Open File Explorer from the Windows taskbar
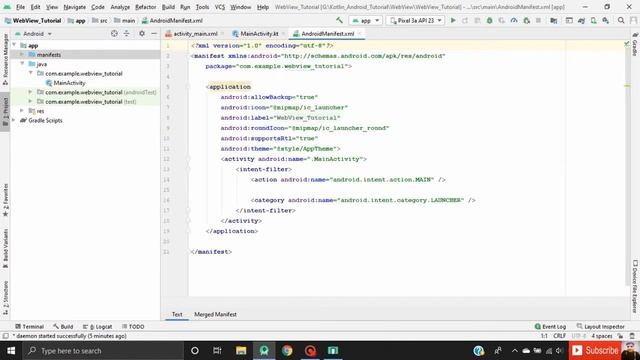The height and width of the screenshot is (360, 640). (x=241, y=351)
